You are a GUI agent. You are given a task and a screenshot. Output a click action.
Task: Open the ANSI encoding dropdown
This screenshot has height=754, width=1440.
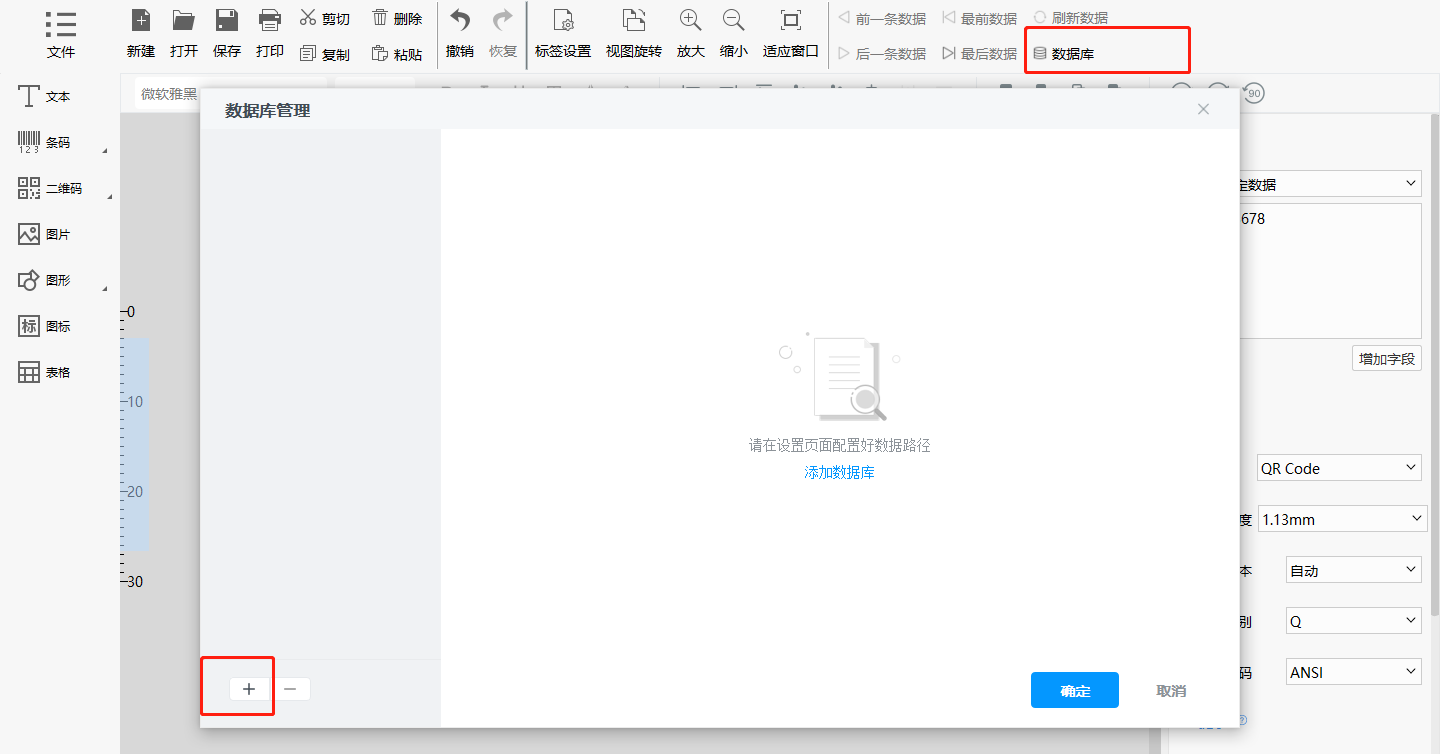[1353, 672]
